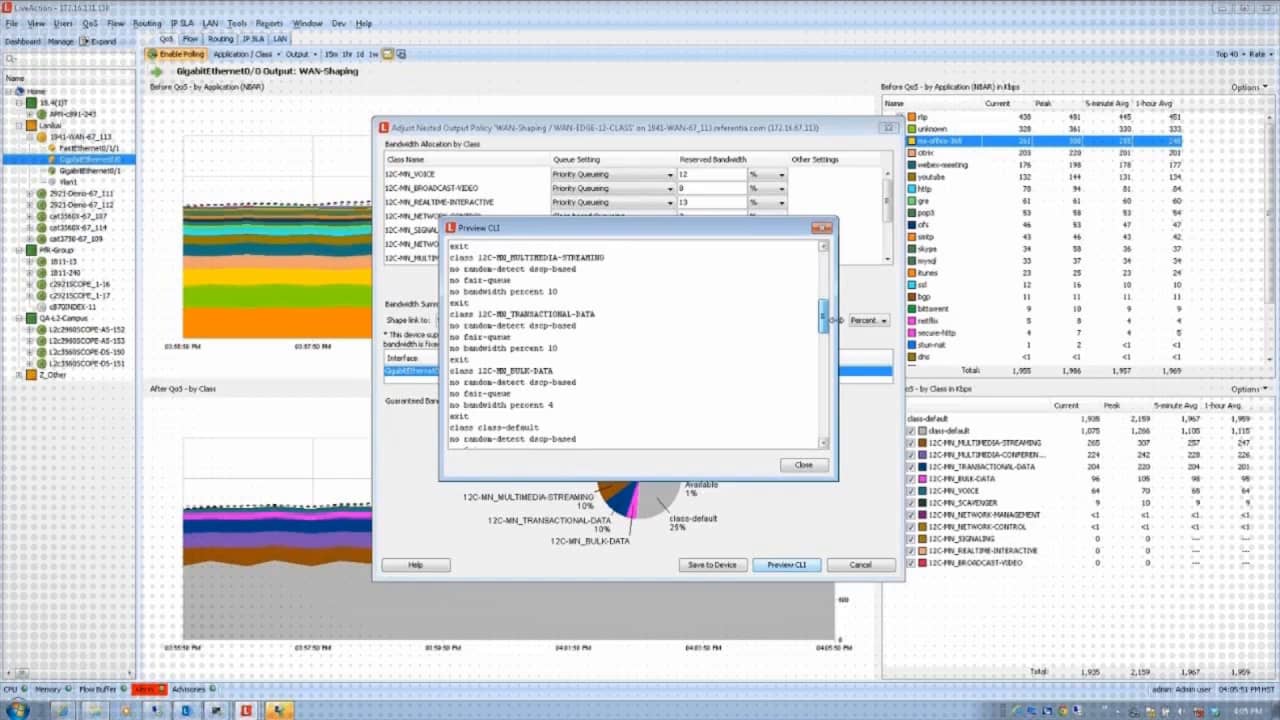Viewport: 1280px width, 720px height.
Task: Click the Dashboard button in top-left toolbar
Action: pos(23,42)
